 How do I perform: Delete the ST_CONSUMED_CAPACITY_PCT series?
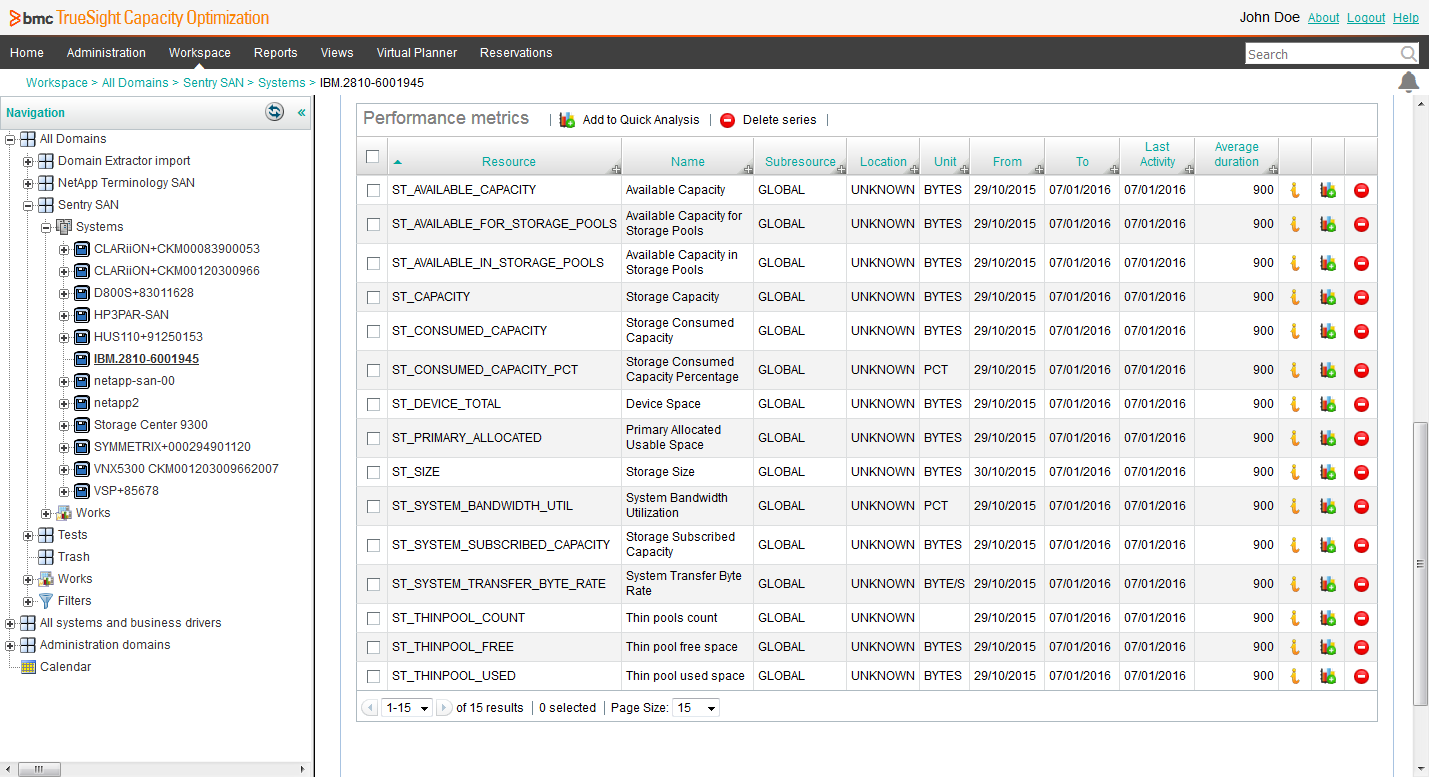tap(1361, 370)
